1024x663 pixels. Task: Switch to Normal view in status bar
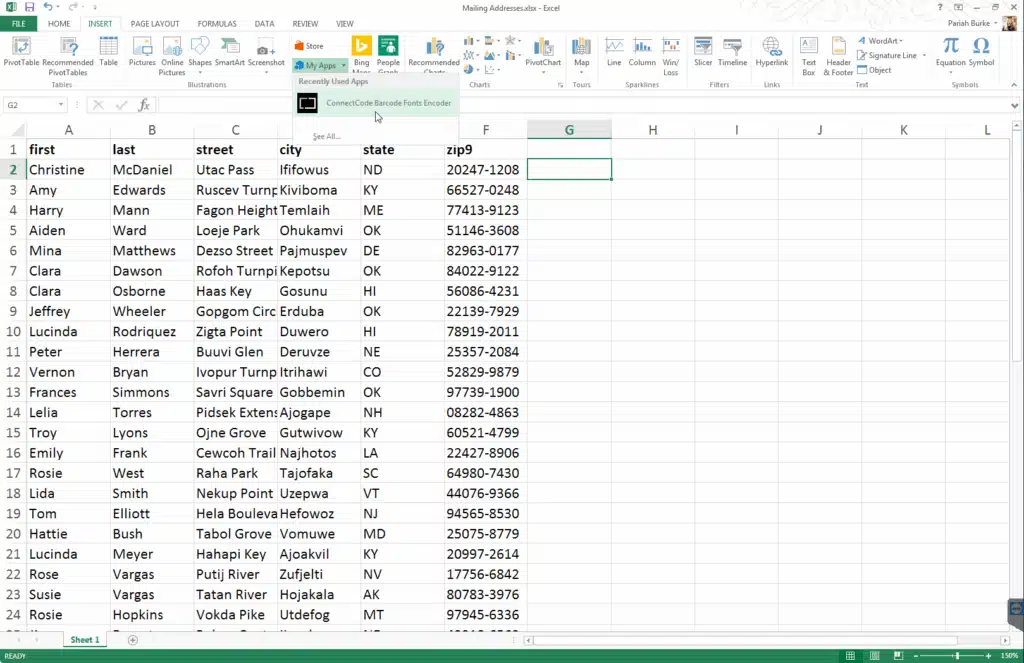coord(850,656)
